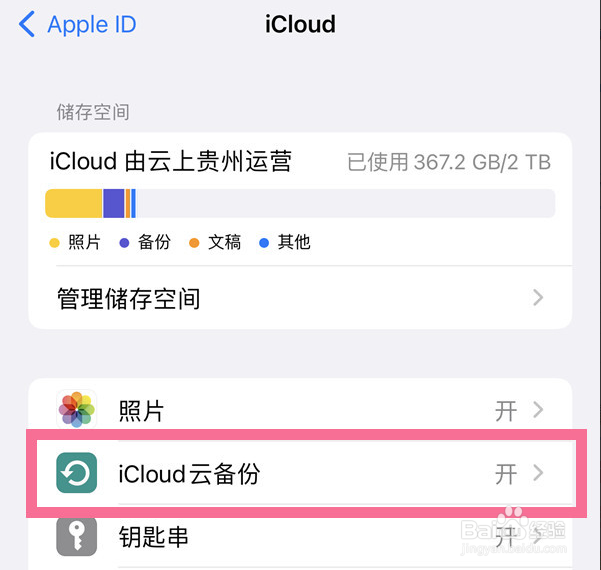Toggle 照片 status 开
The height and width of the screenshot is (570, 601).
[506, 411]
